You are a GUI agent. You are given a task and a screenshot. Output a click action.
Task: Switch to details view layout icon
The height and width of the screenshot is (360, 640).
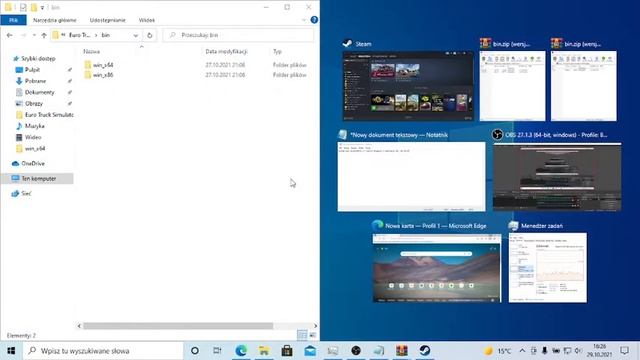tap(302, 335)
